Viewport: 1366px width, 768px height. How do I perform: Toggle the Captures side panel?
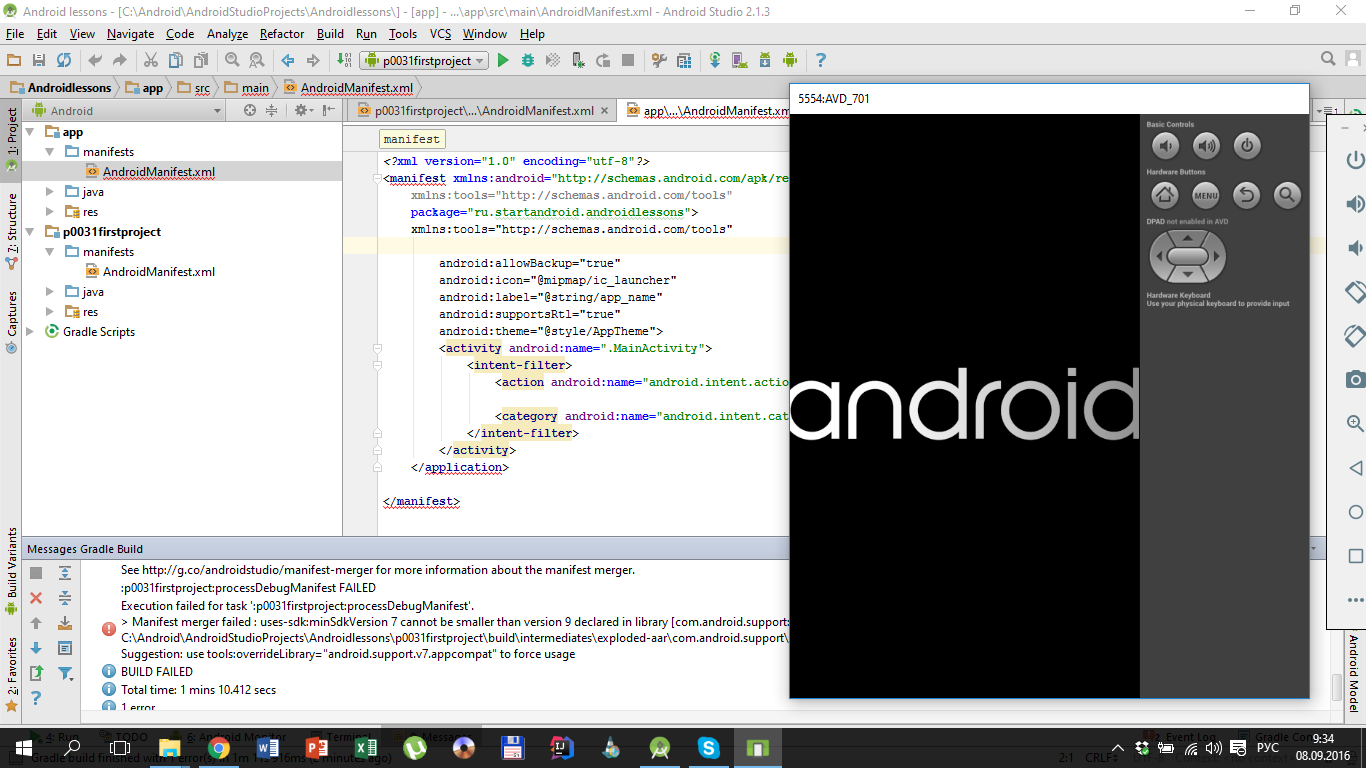11,322
